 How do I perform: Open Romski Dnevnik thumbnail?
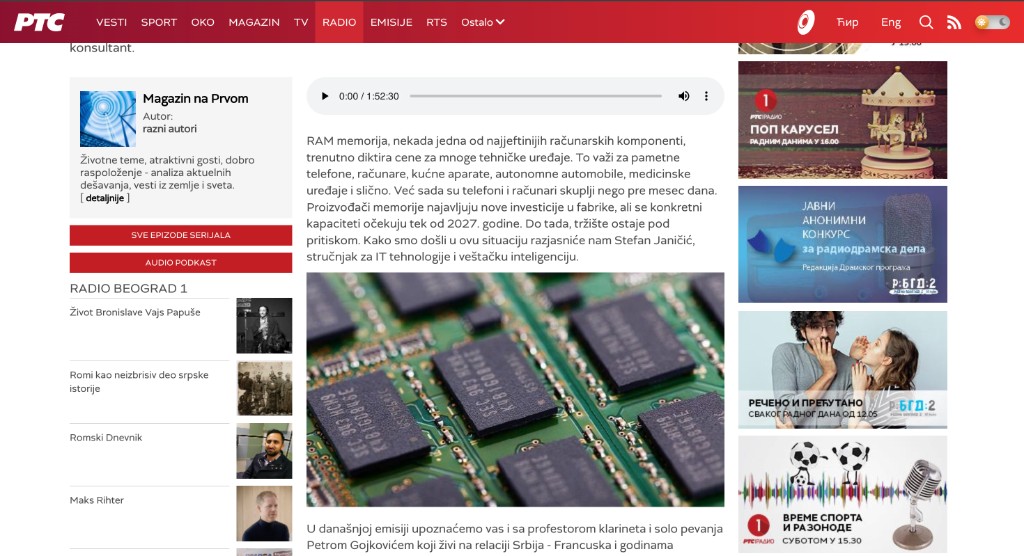264,451
